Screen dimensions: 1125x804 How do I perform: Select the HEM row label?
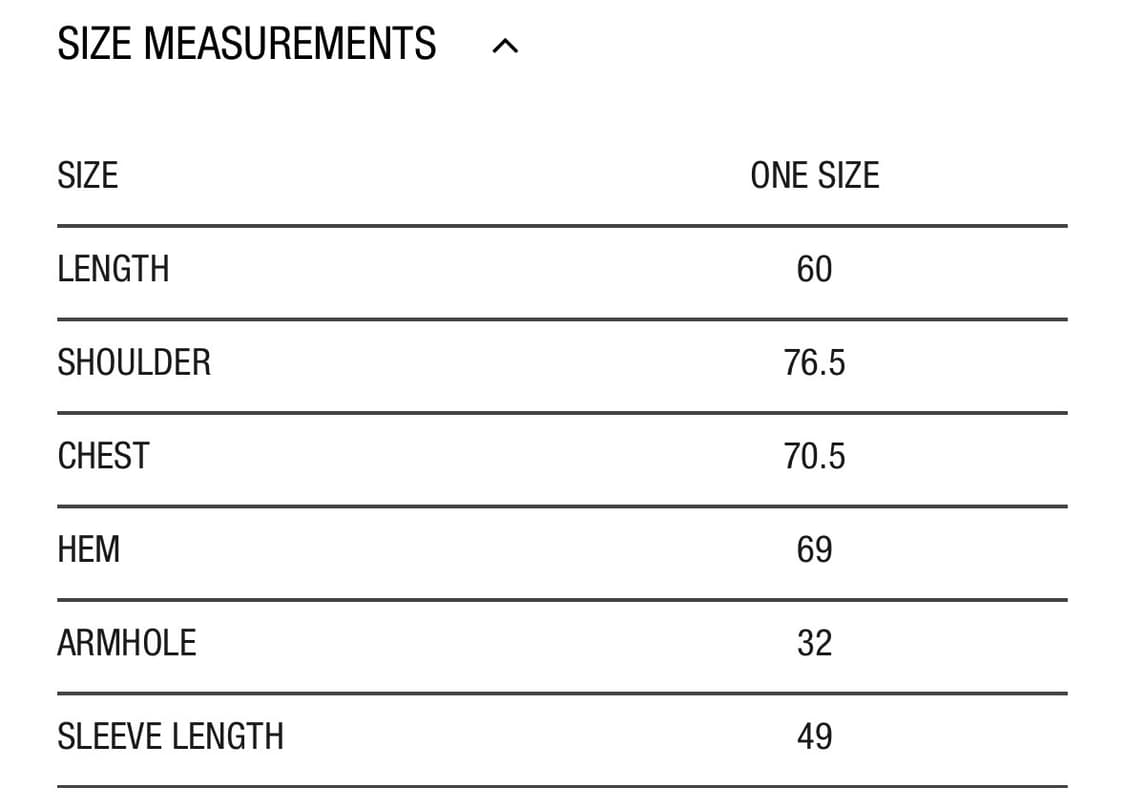[x=89, y=549]
